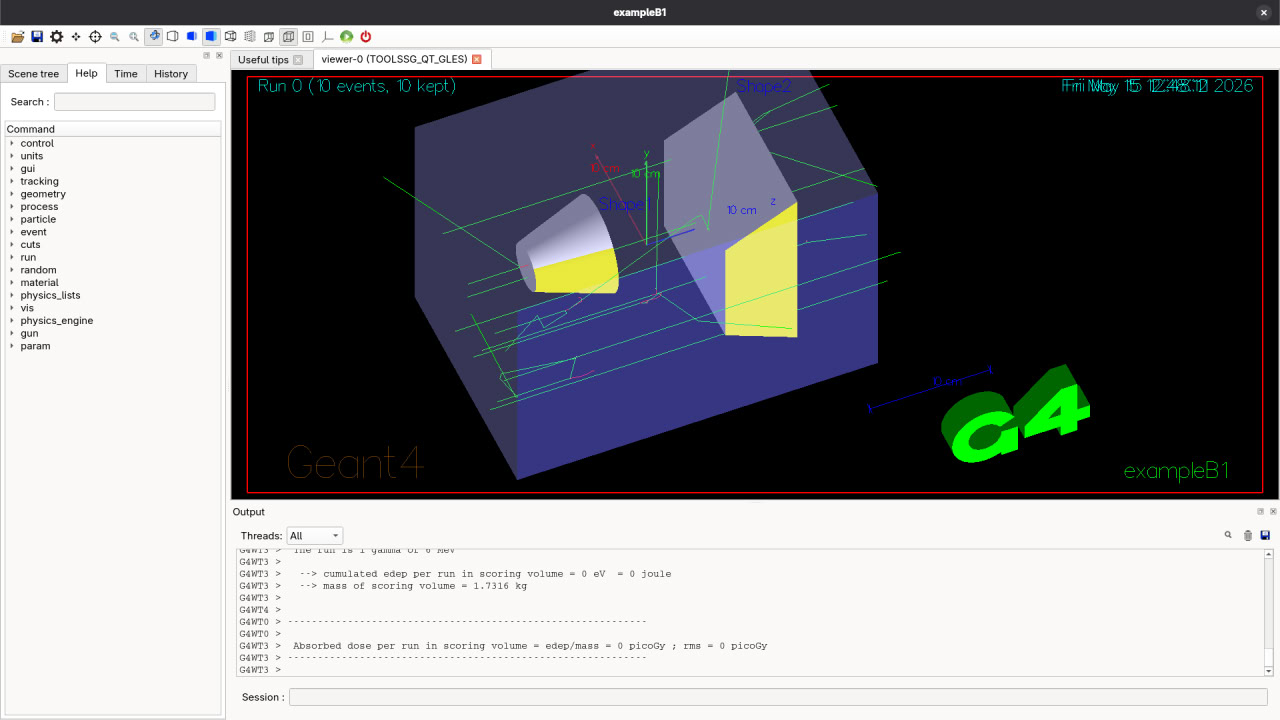Switch to the Scene tree tab
Image resolution: width=1280 pixels, height=720 pixels.
(x=34, y=74)
